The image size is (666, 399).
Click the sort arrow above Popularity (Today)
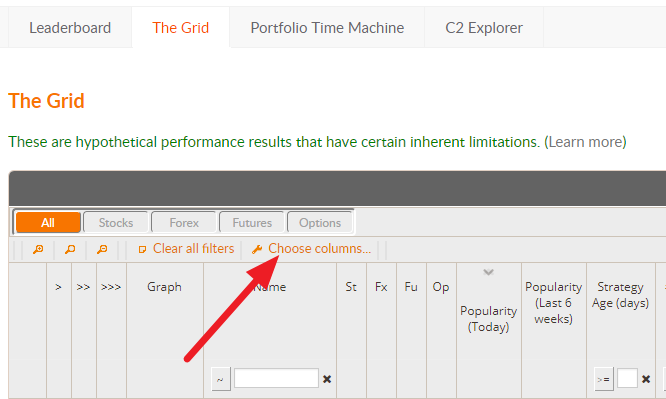click(x=488, y=272)
